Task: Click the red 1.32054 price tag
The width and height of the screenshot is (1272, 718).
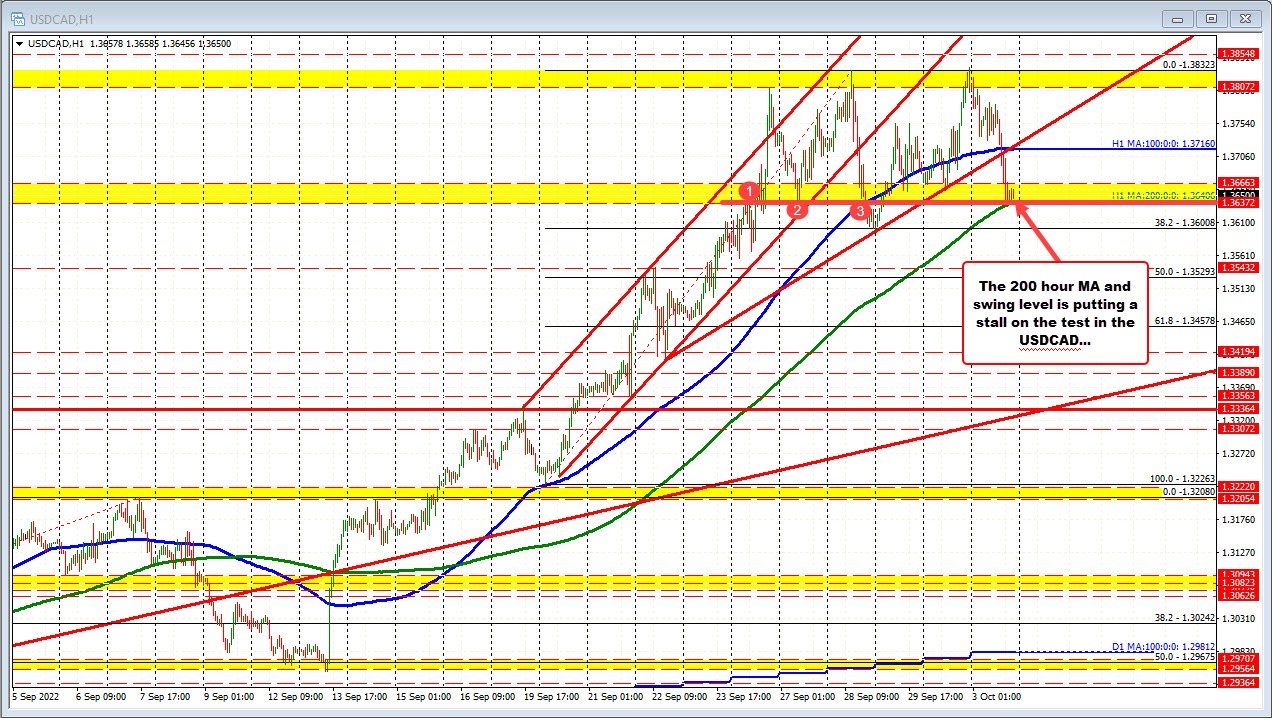Action: (x=1239, y=498)
